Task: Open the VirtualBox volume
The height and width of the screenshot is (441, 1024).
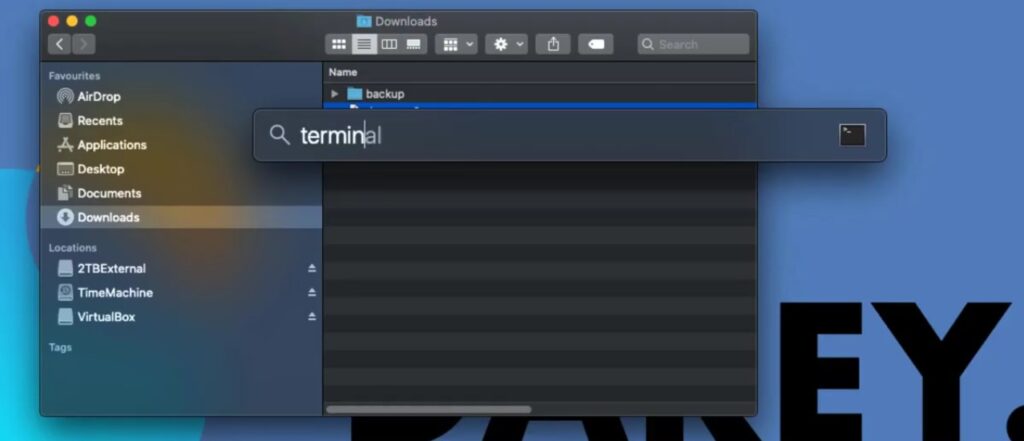Action: click(181, 317)
